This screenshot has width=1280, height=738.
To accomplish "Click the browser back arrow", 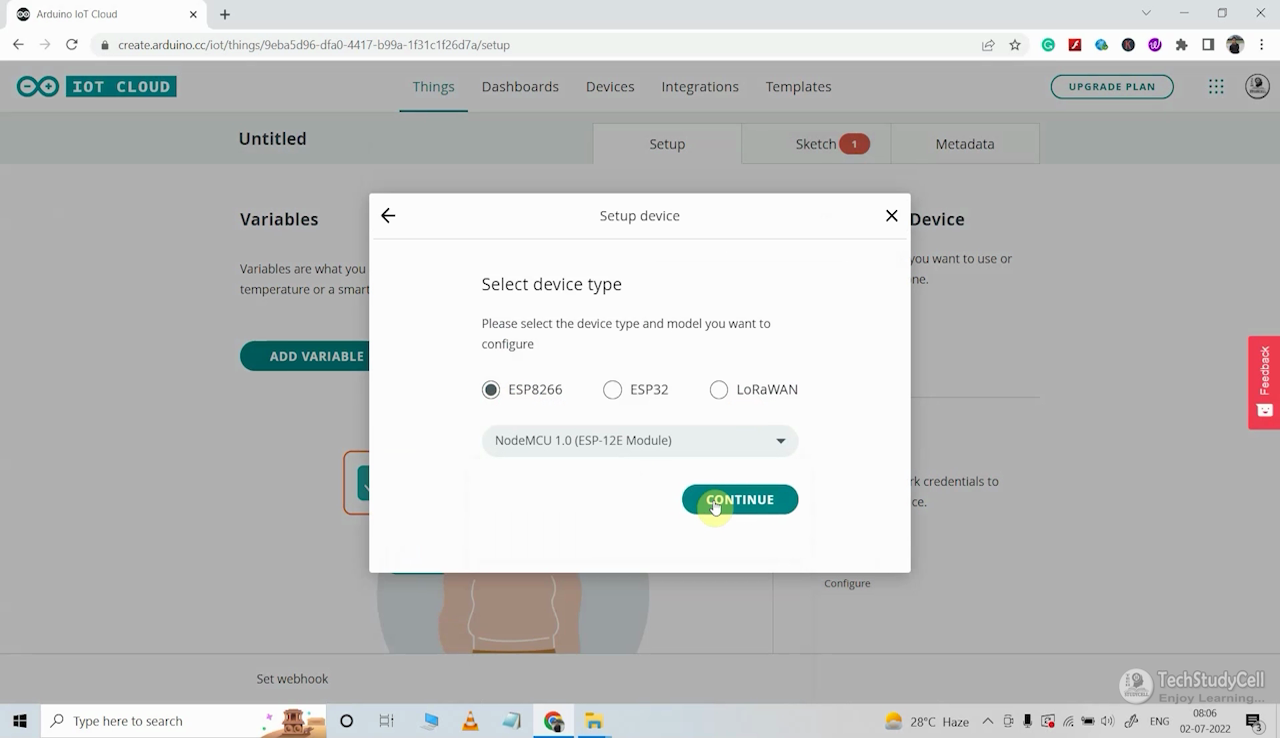I will [x=18, y=45].
